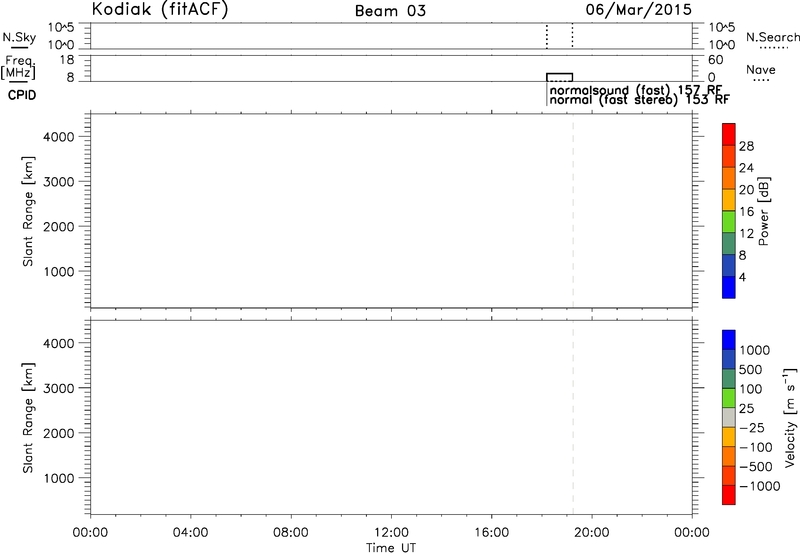Screen dimensions: 800x554
Task: Click the '60' Nave axis value
Action: click(715, 60)
